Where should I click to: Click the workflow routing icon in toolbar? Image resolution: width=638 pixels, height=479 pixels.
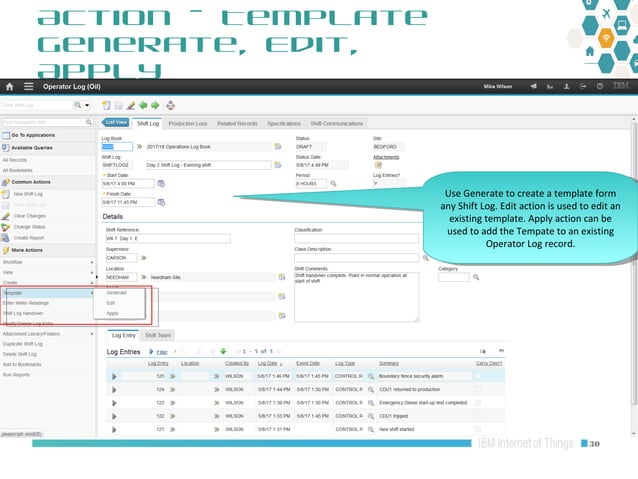(x=170, y=106)
